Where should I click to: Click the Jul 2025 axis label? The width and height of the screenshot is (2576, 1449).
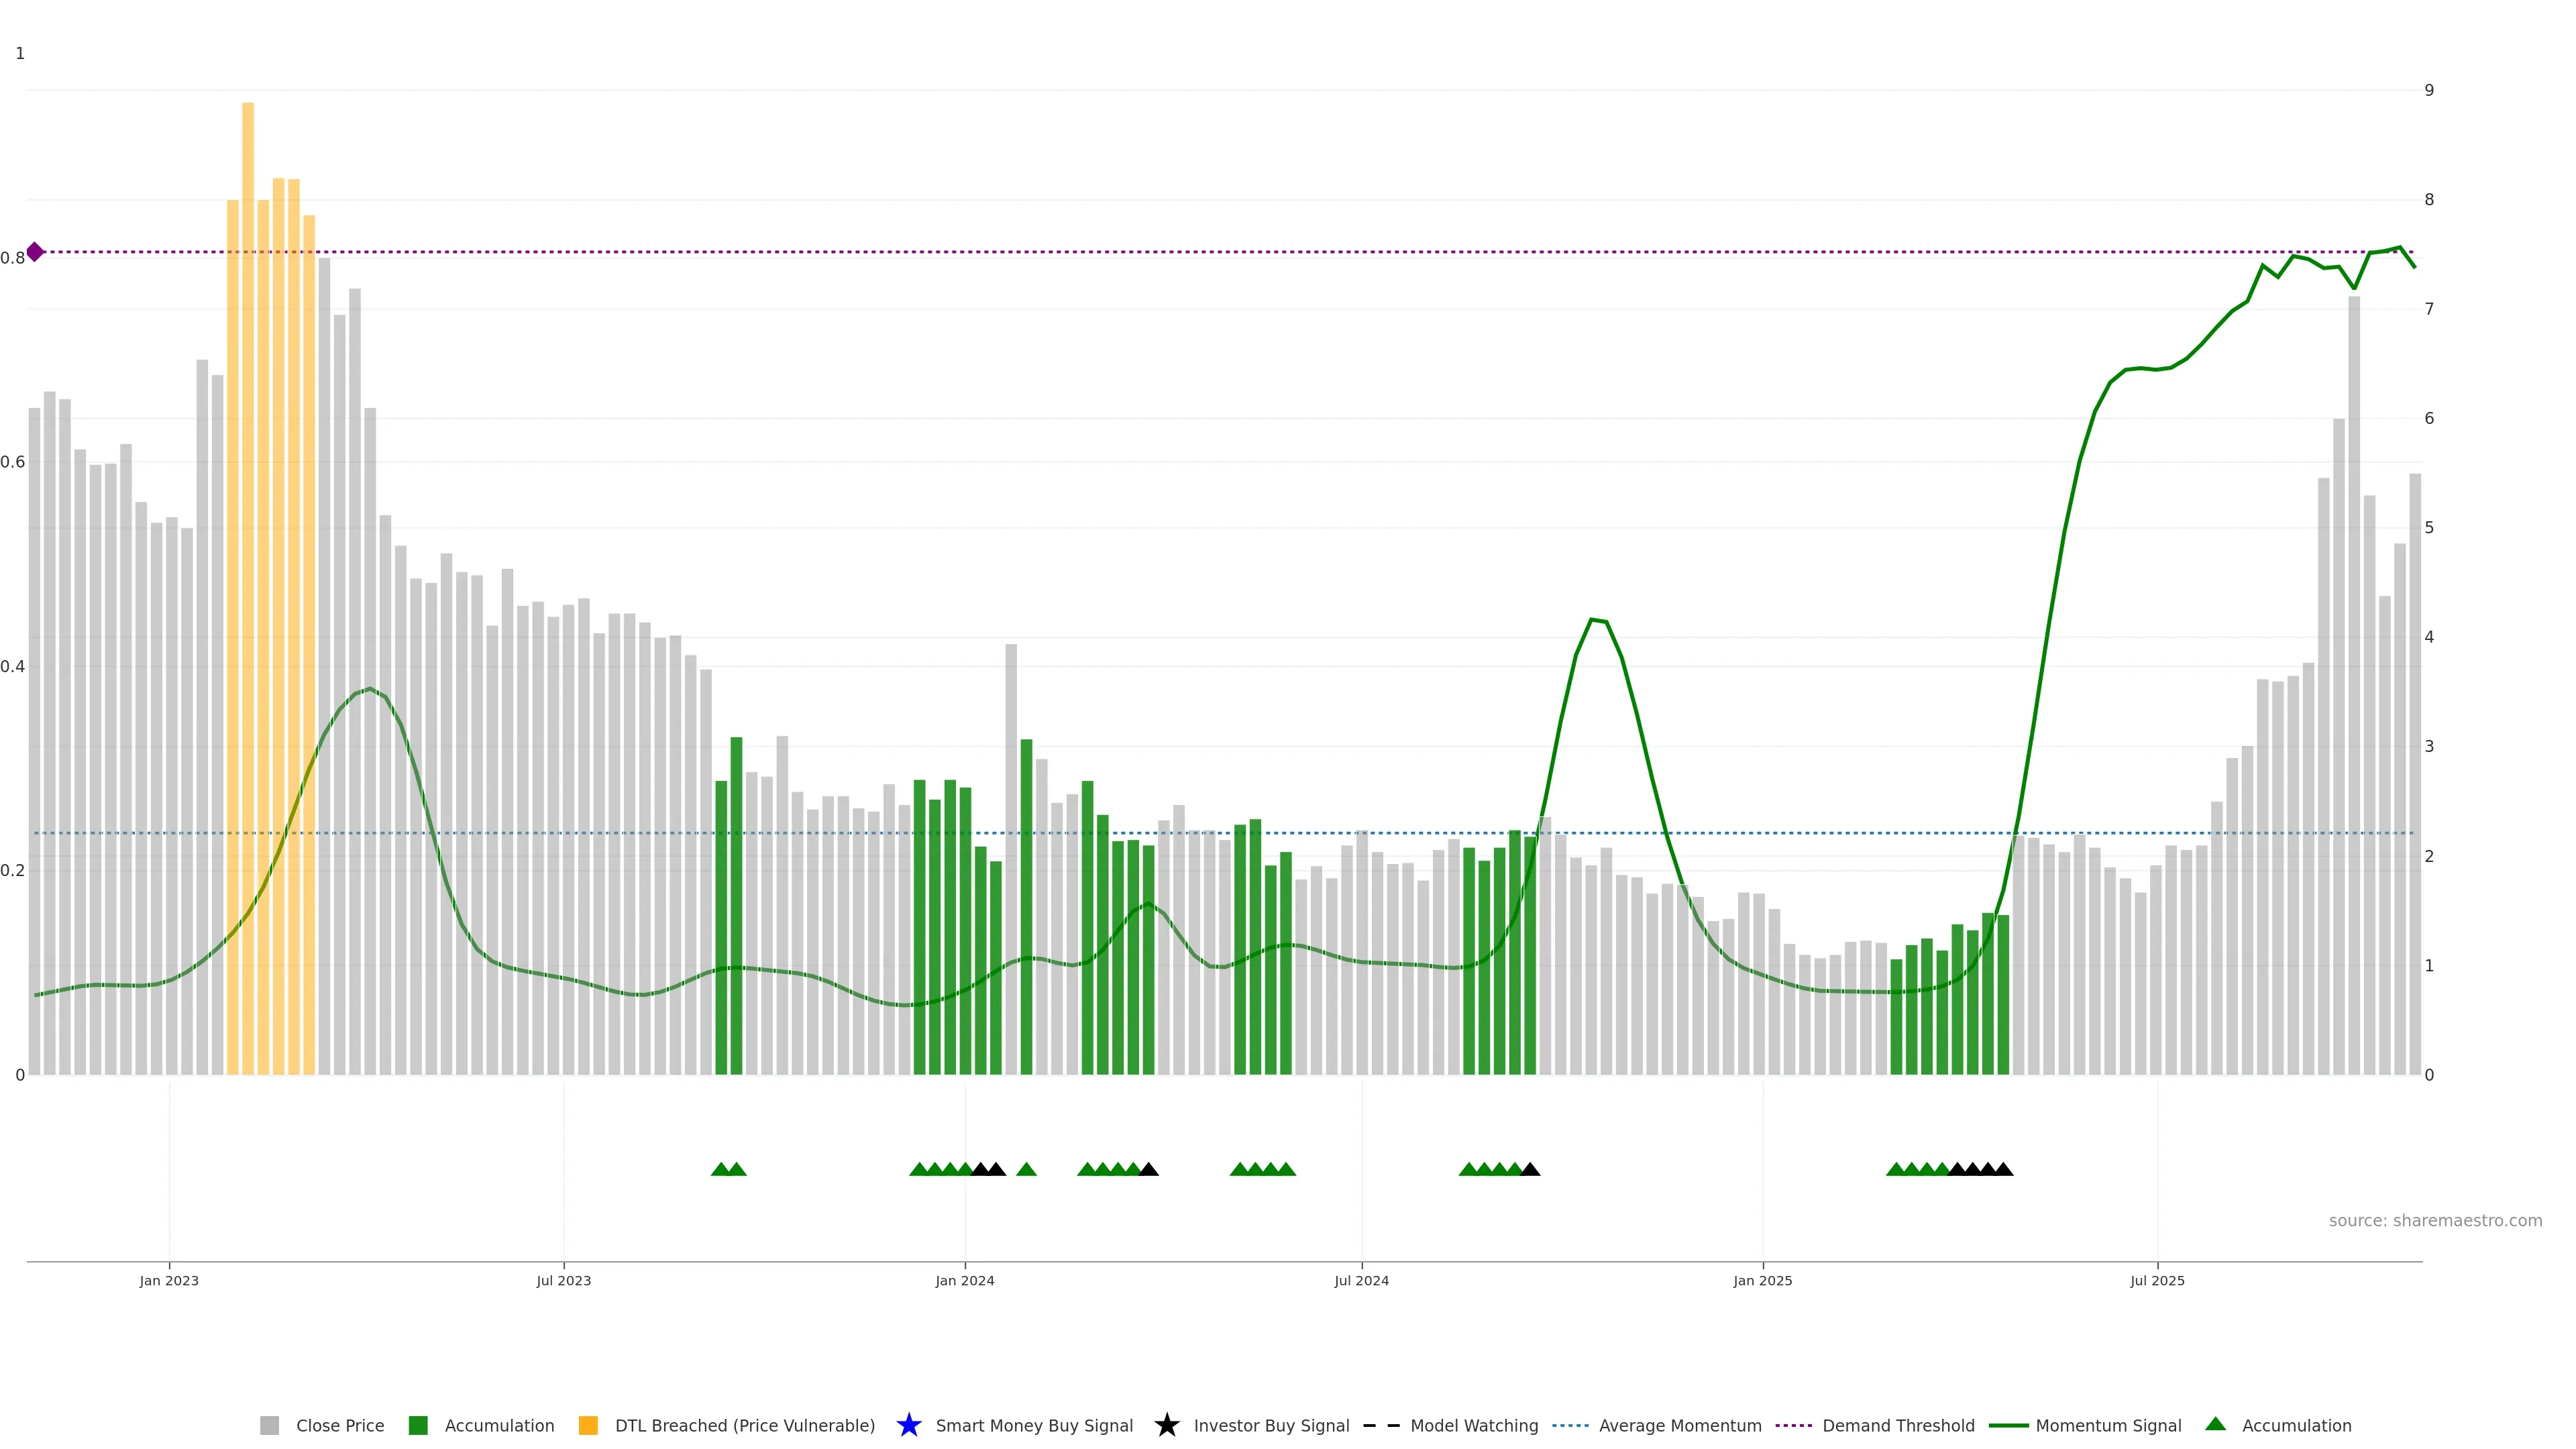point(2157,1281)
